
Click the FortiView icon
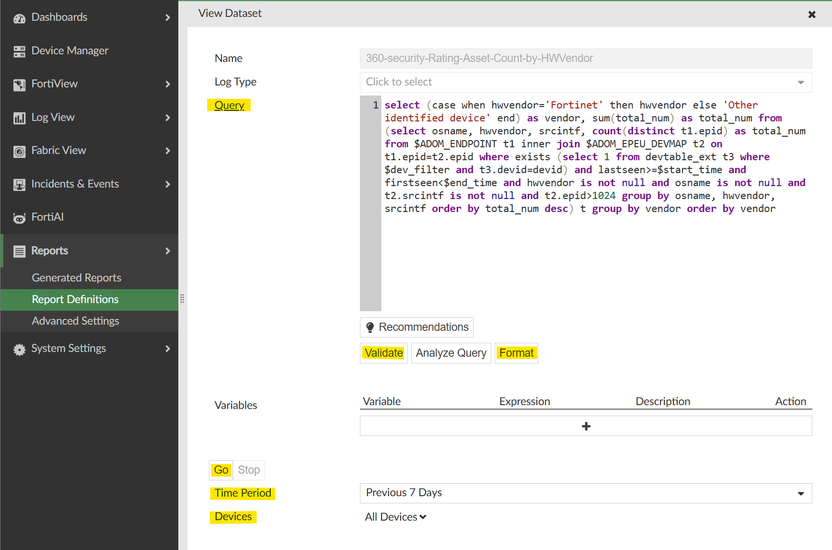19,85
